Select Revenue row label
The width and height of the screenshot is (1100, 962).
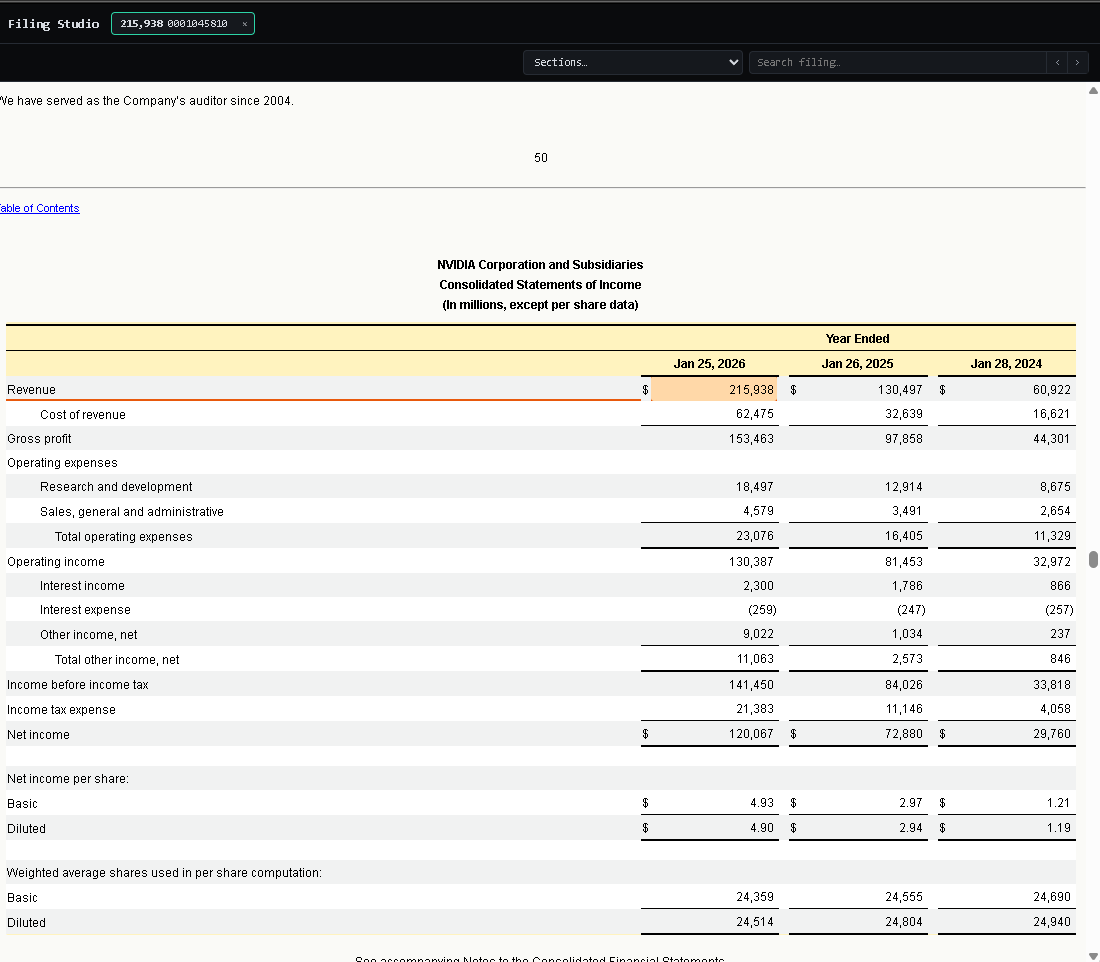[x=32, y=390]
